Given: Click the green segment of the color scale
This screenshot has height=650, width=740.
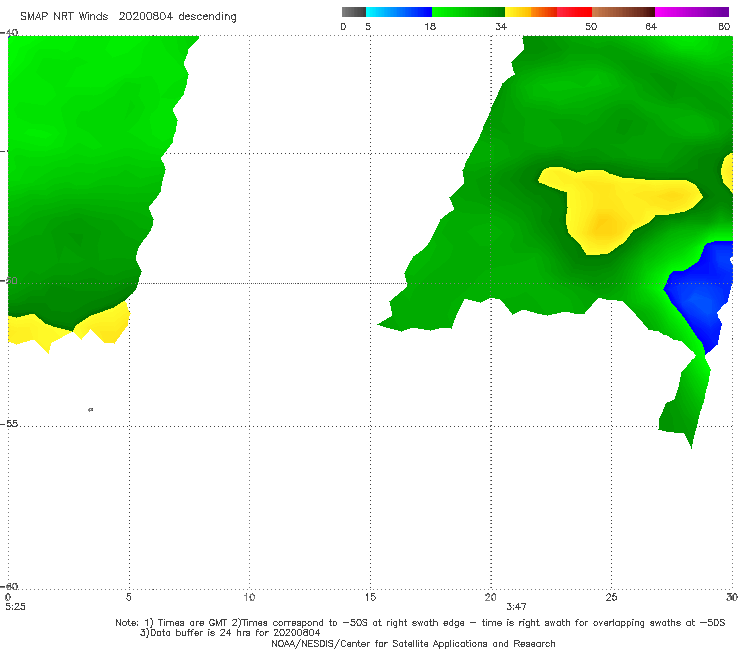Looking at the screenshot, I should [x=468, y=12].
